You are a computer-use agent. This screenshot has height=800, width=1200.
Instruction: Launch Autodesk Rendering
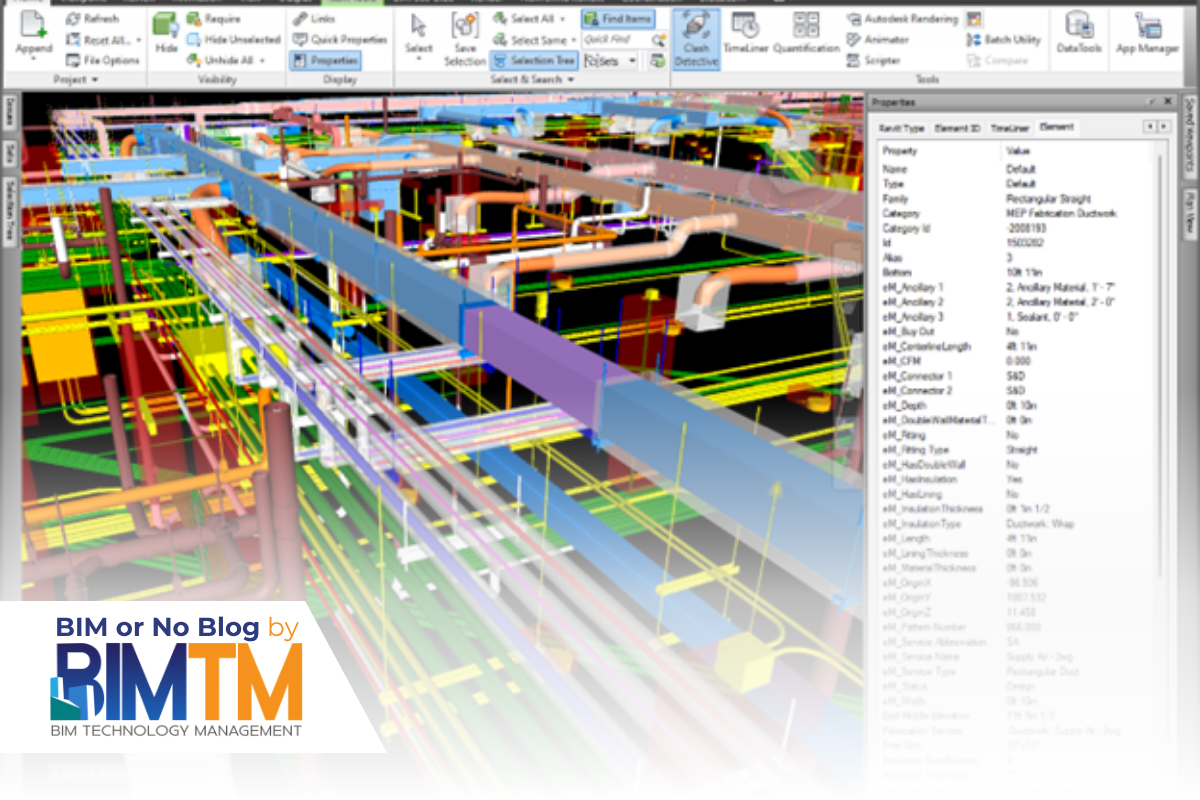click(x=902, y=19)
